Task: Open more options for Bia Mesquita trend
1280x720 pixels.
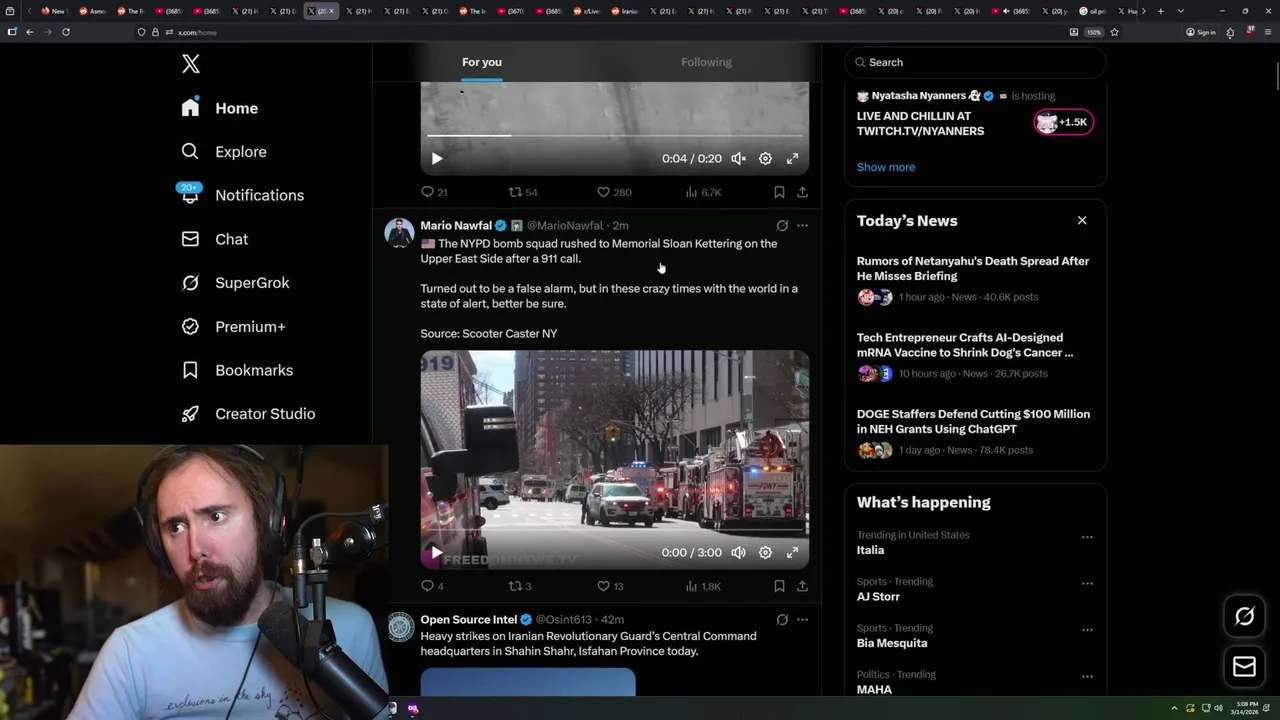Action: point(1087,630)
